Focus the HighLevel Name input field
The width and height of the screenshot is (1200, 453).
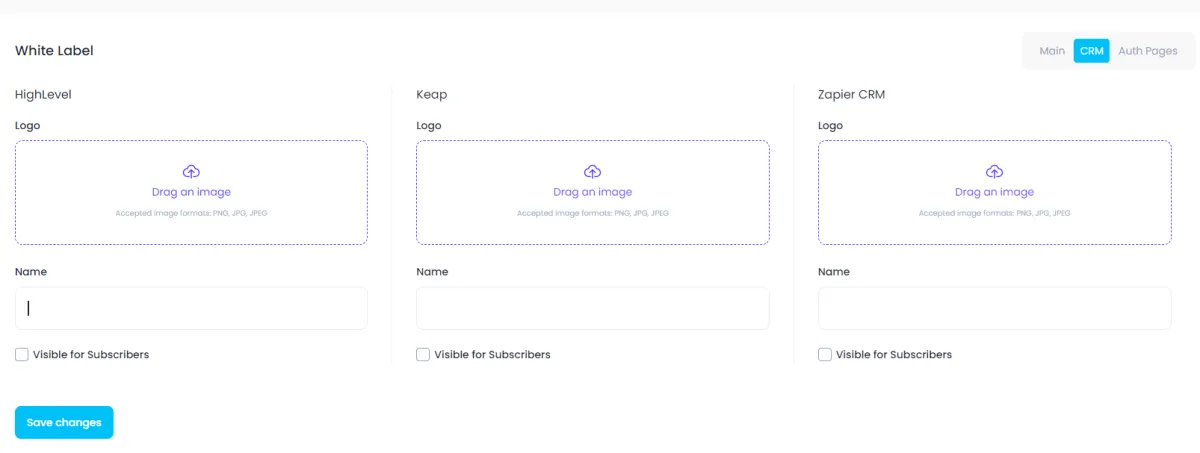[191, 309]
